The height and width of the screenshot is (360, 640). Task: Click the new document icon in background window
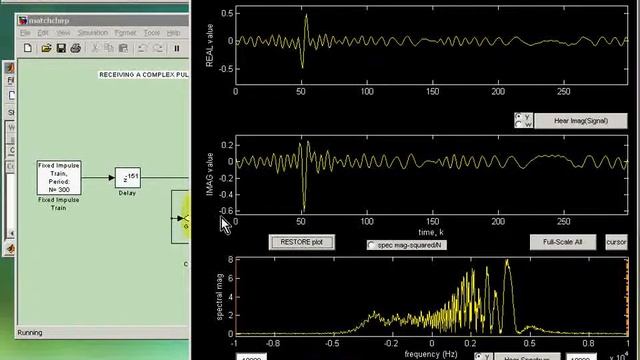pyautogui.click(x=12, y=95)
